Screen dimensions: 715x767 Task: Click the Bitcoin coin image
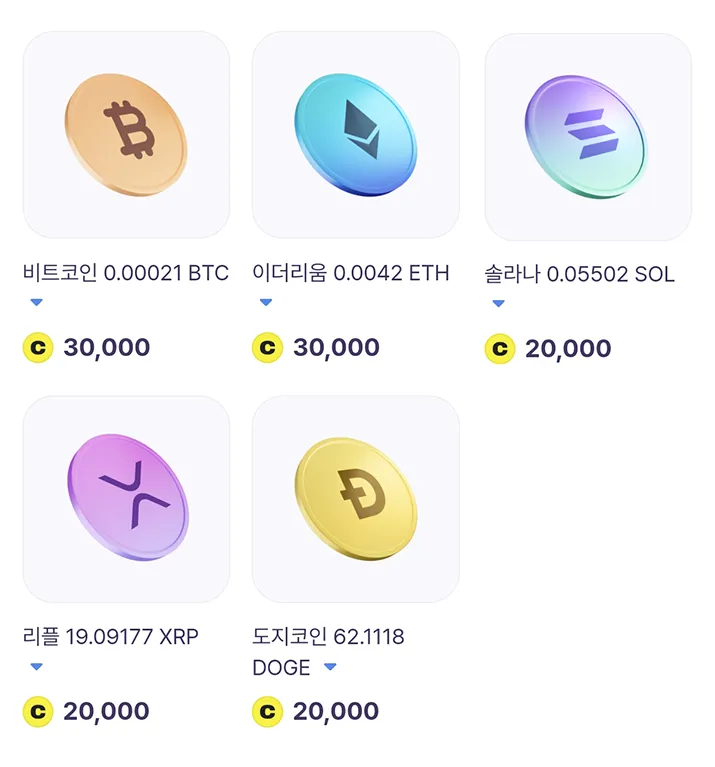click(126, 135)
